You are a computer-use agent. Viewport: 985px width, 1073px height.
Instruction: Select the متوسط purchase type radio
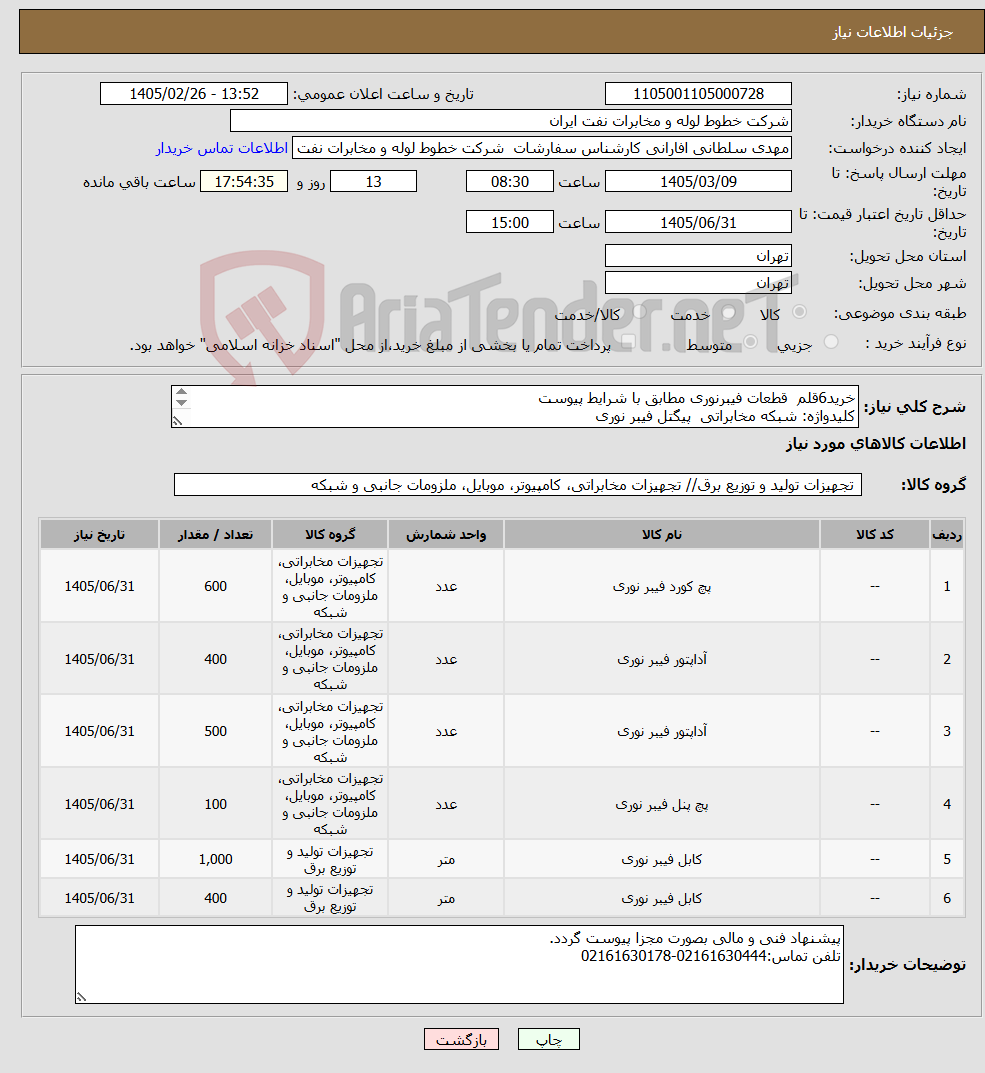(x=751, y=341)
